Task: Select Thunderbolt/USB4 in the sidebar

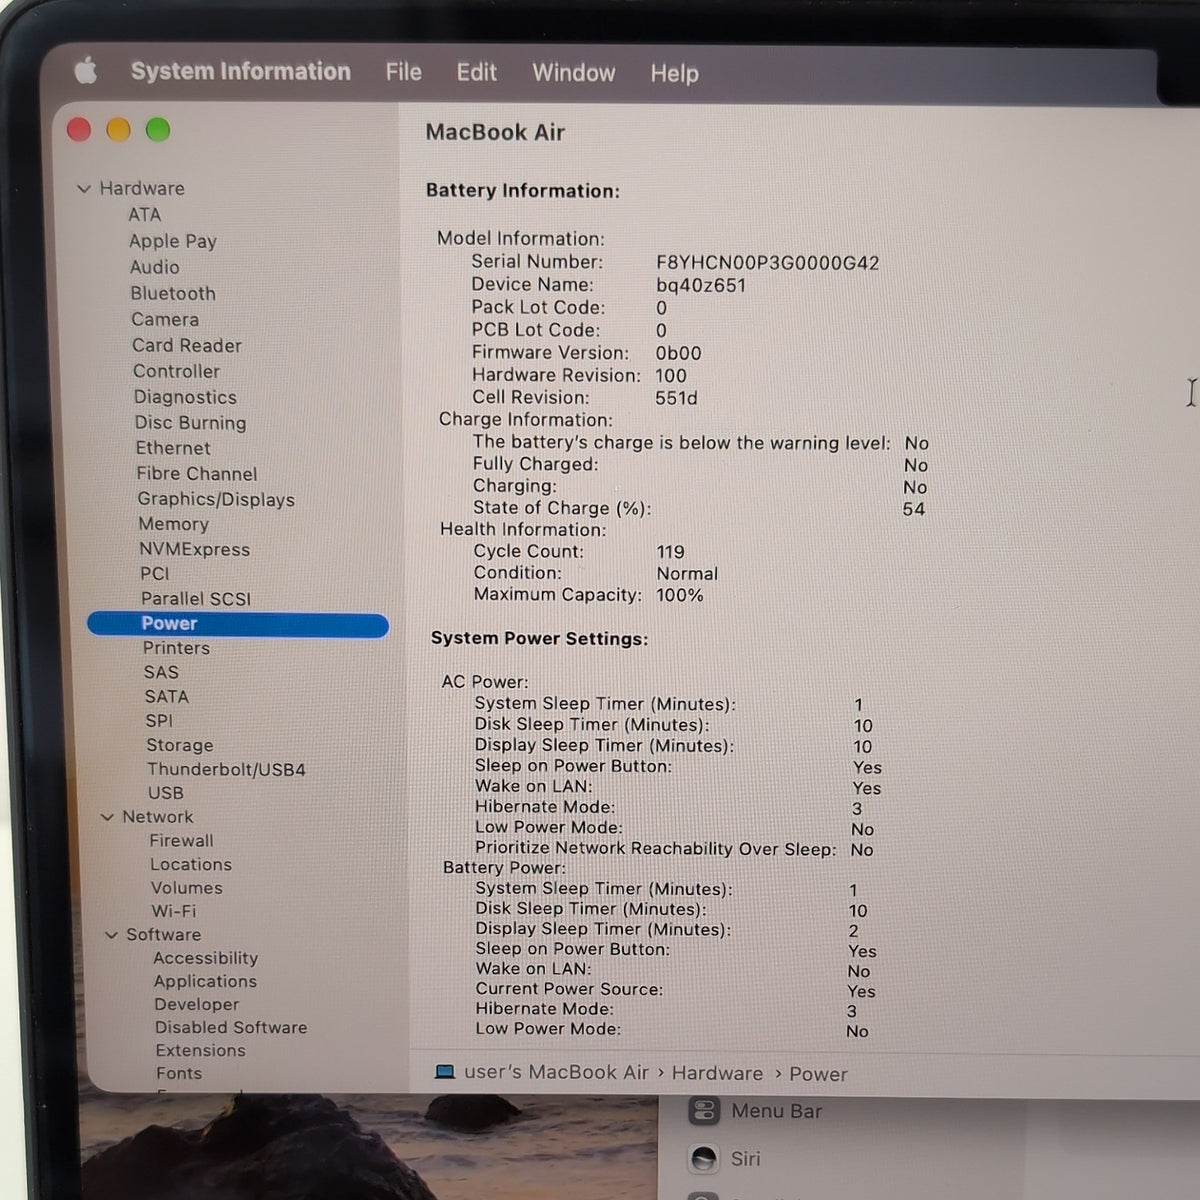Action: point(226,769)
